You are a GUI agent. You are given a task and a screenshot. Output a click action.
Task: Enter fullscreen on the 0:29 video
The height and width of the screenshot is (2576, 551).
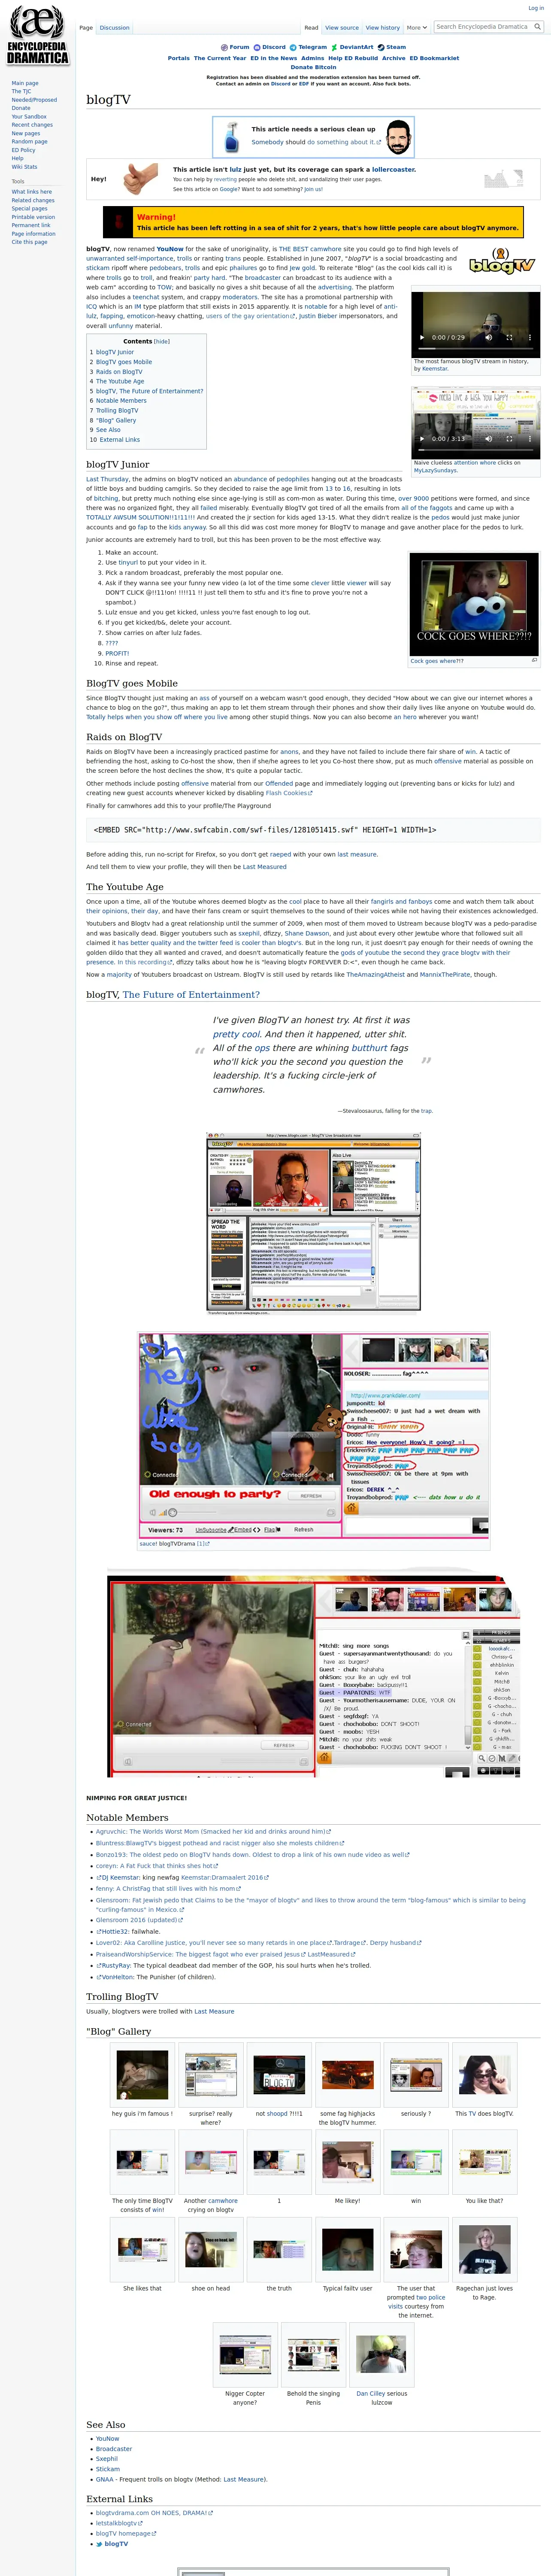coord(509,337)
